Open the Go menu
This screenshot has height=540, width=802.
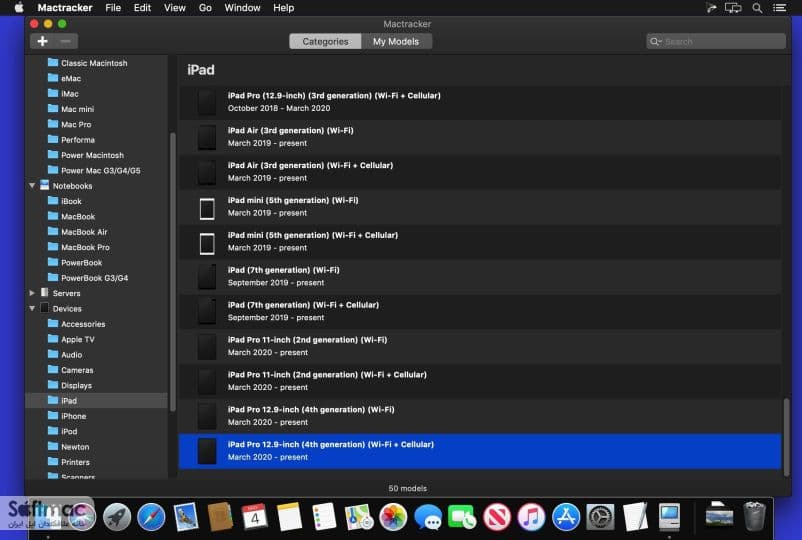[x=205, y=8]
